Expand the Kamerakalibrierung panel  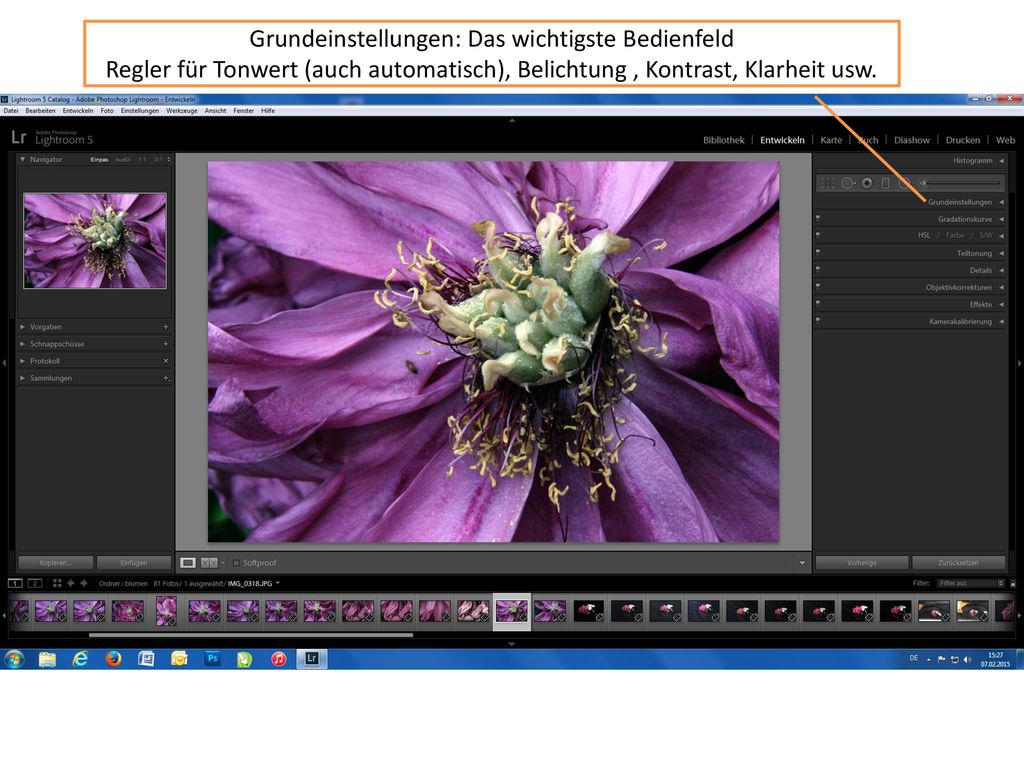pyautogui.click(x=1001, y=321)
